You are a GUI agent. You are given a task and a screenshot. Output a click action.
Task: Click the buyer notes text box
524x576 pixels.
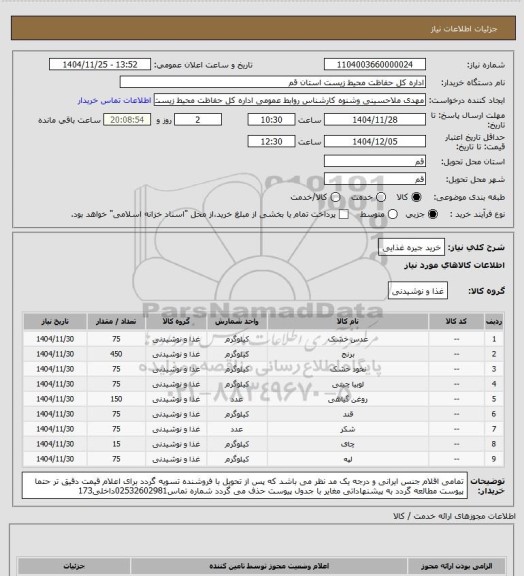tap(245, 486)
